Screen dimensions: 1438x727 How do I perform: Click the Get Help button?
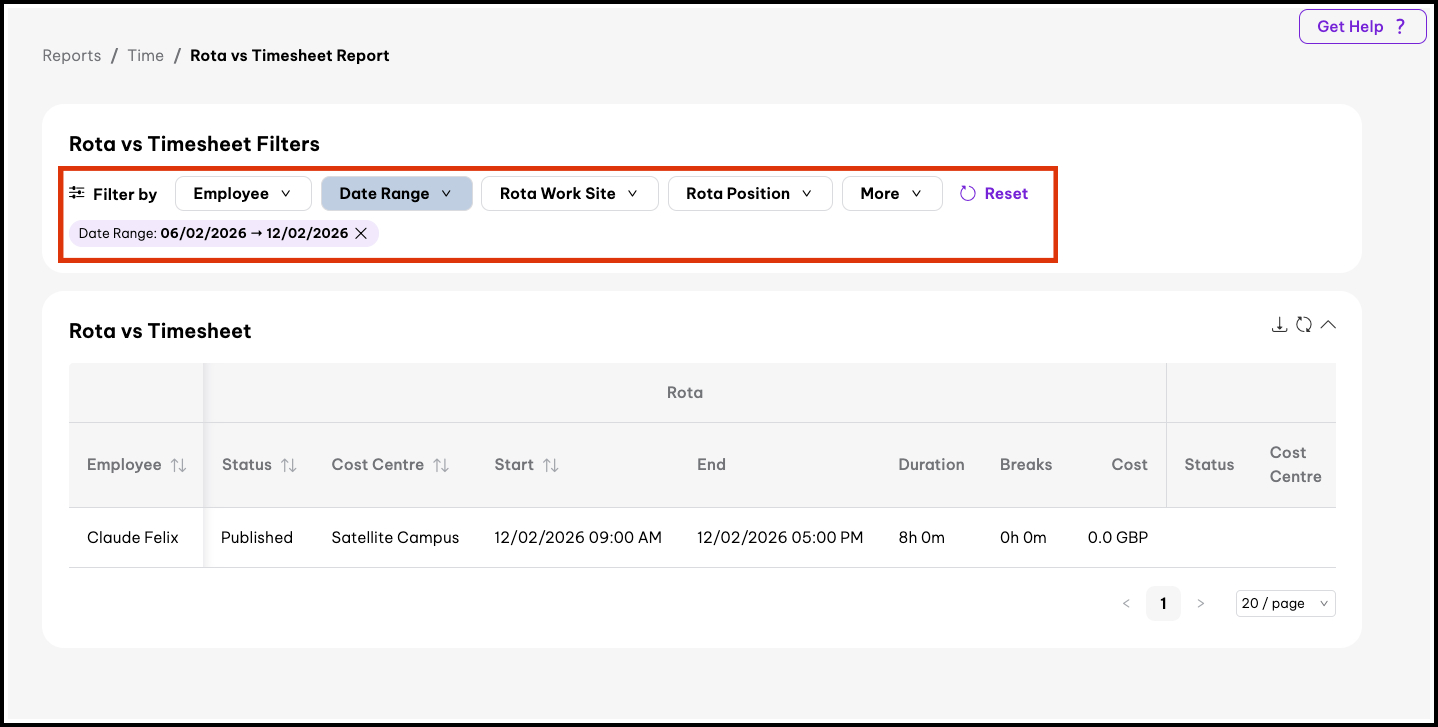(1362, 27)
